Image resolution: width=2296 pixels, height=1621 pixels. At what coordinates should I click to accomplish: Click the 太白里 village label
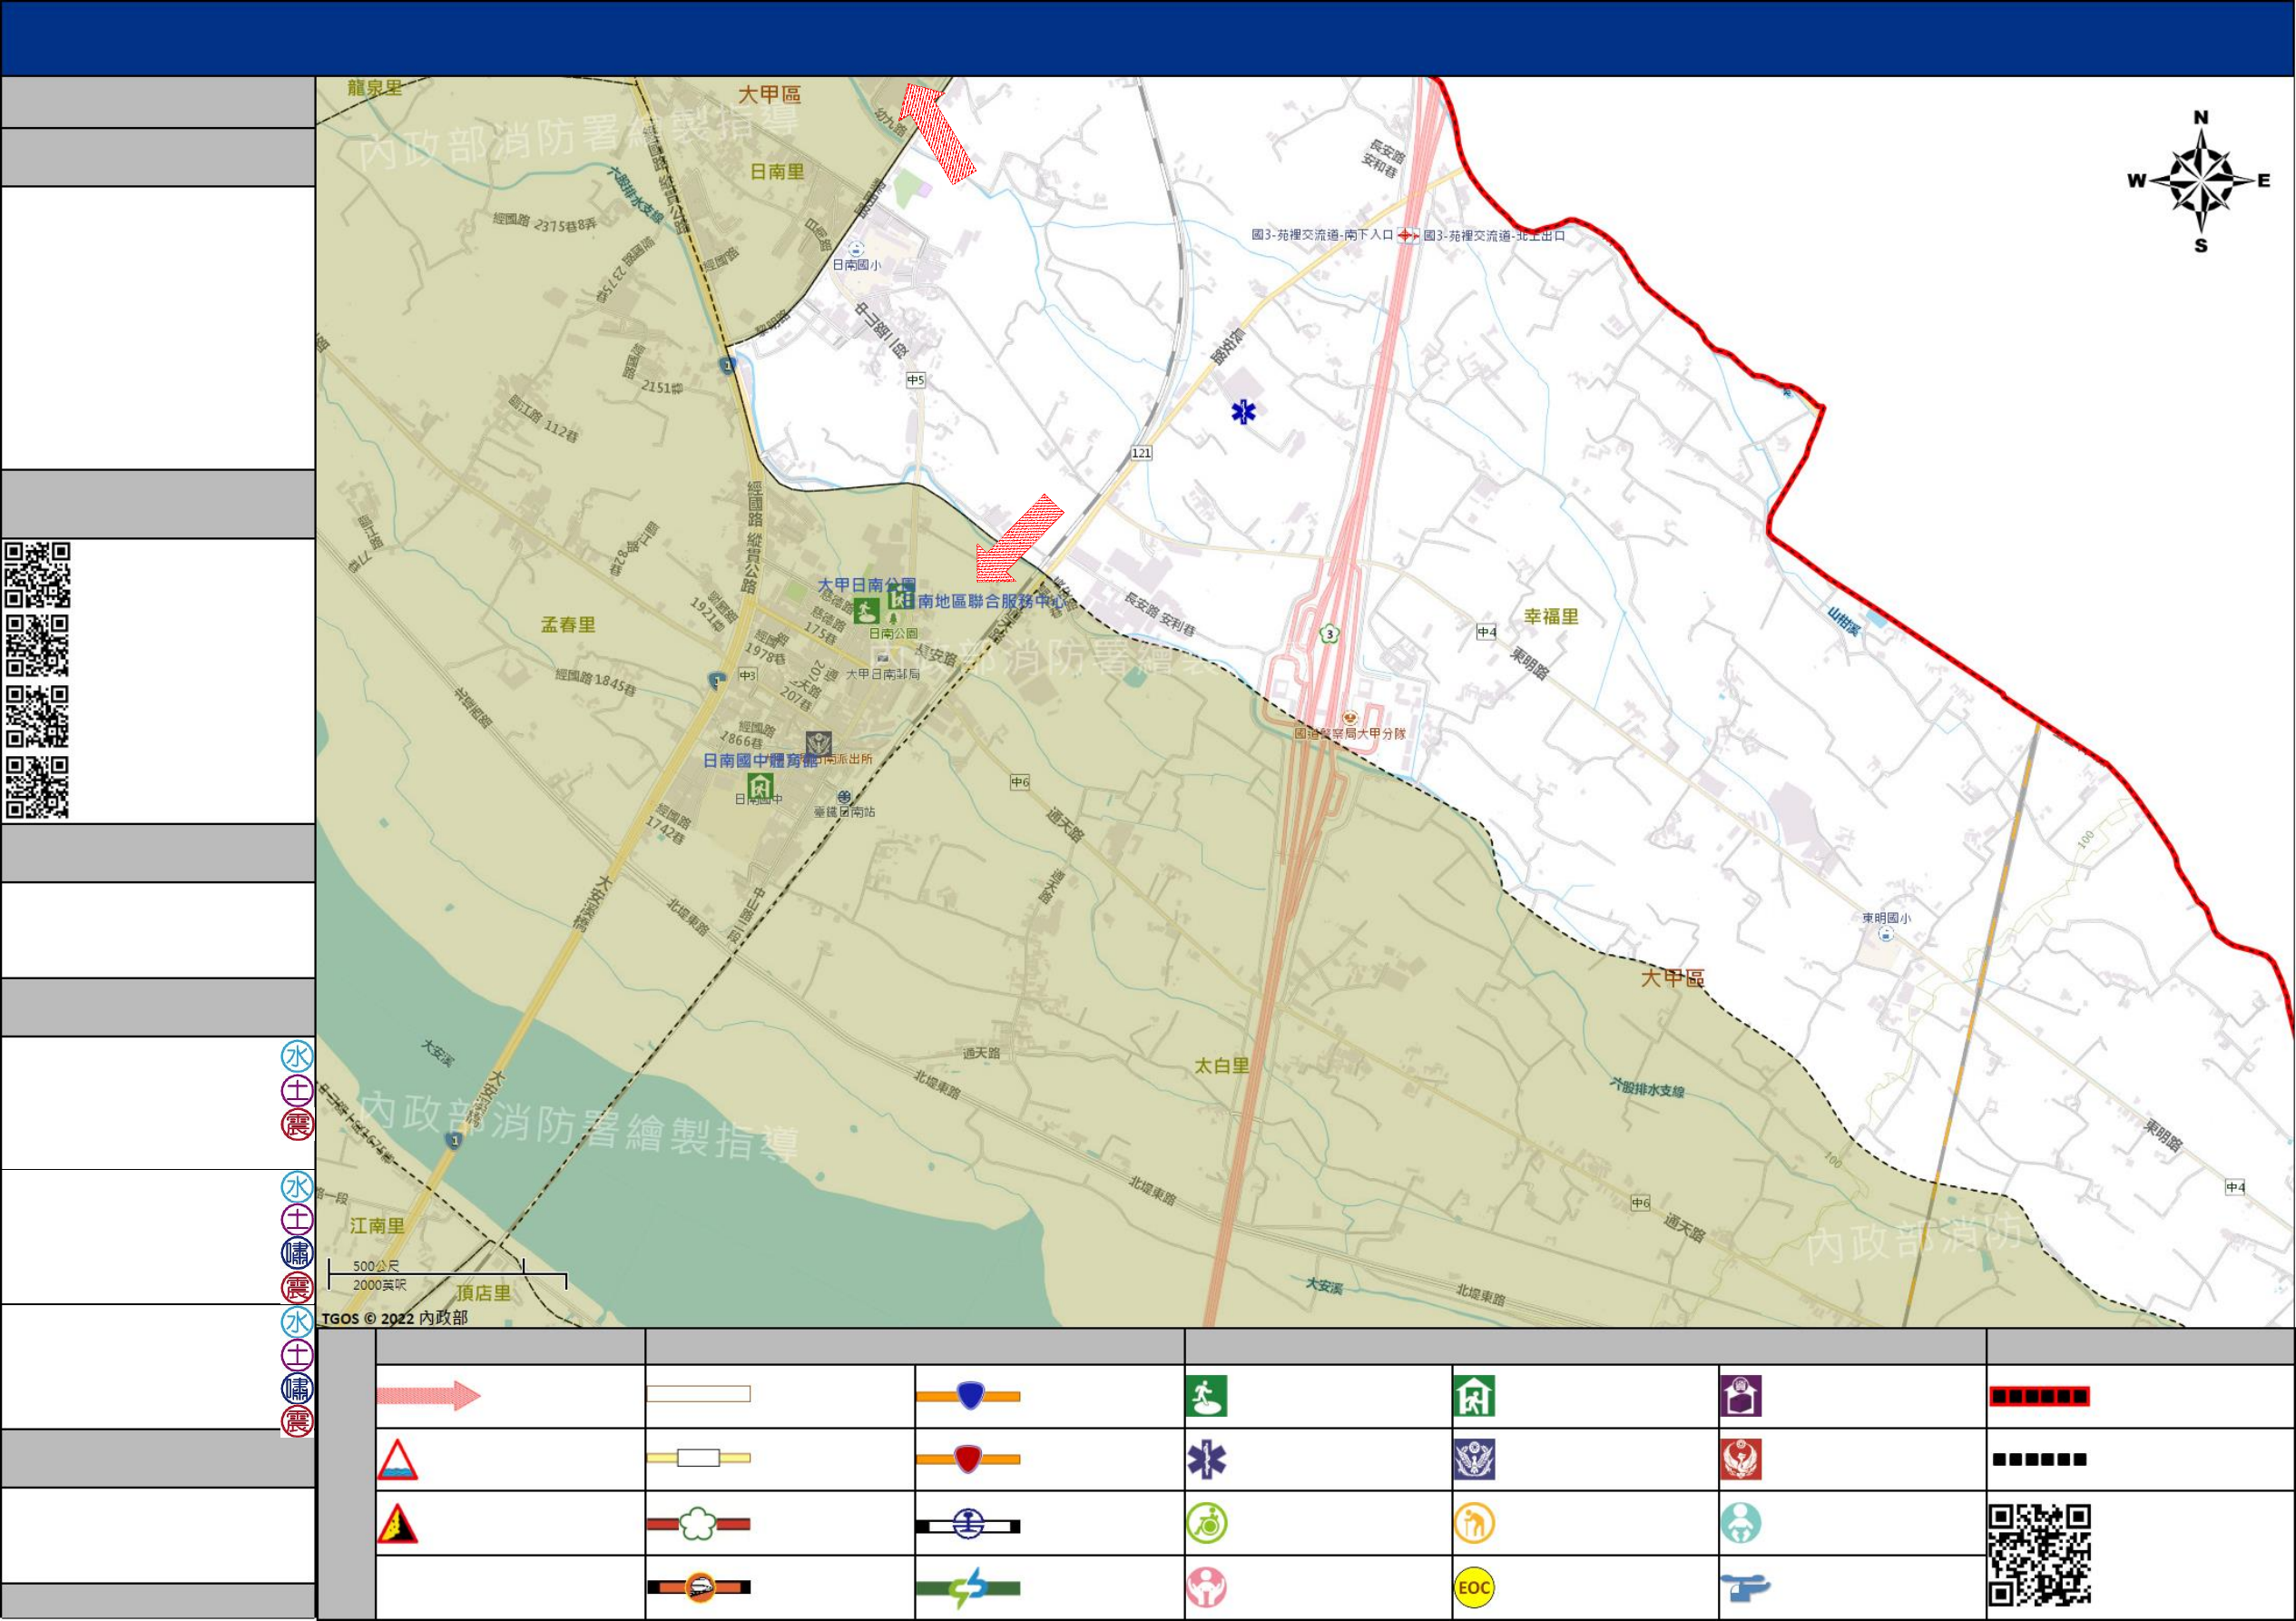[x=1222, y=1066]
